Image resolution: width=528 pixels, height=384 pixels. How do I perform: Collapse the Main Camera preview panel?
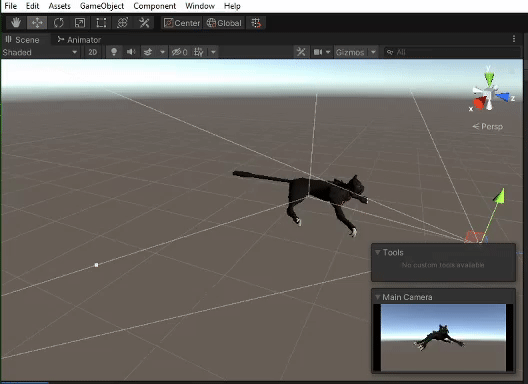click(377, 297)
